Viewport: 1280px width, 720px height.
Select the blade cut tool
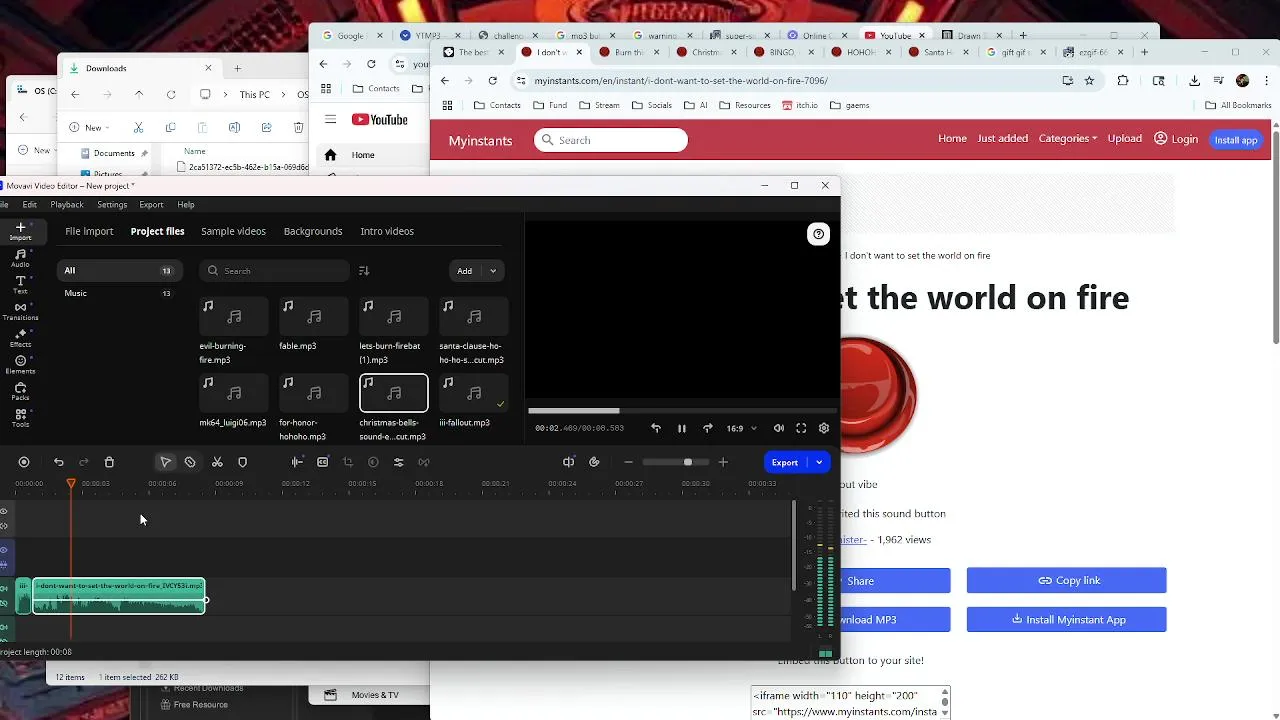tap(190, 462)
